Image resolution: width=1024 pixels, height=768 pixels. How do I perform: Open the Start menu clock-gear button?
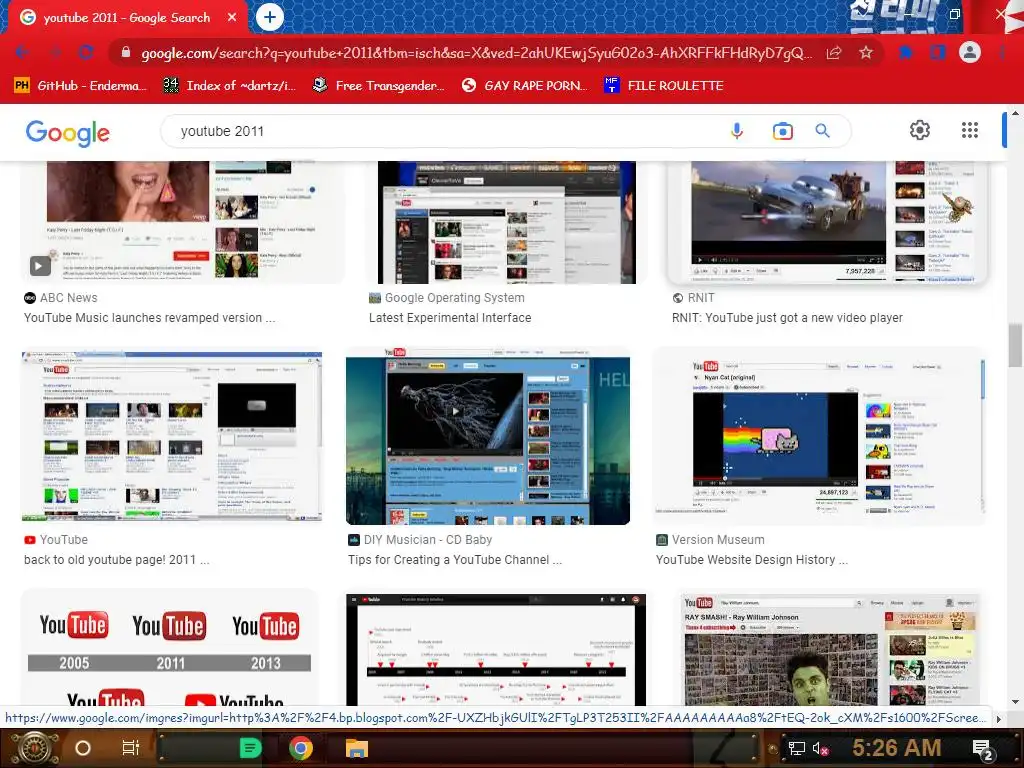(34, 748)
